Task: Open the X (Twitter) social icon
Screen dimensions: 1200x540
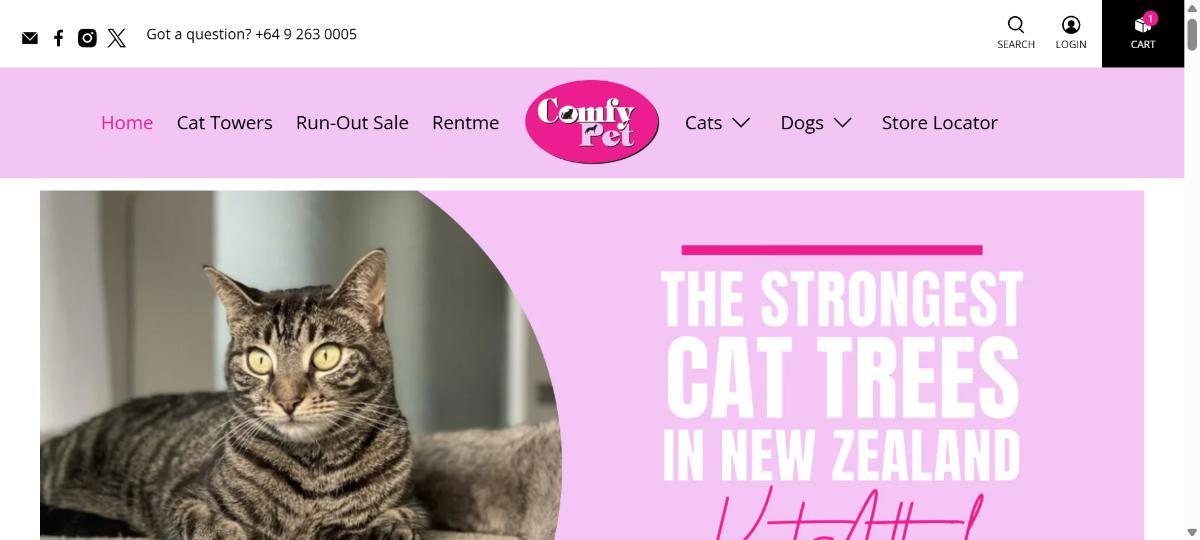Action: [x=117, y=38]
